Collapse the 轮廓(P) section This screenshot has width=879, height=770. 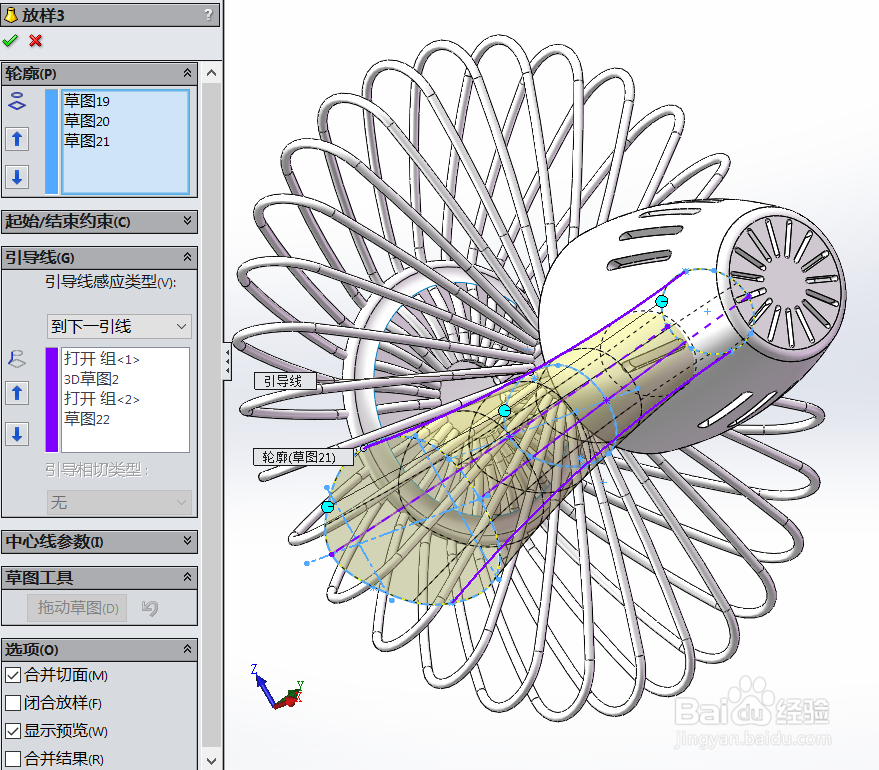coord(187,73)
